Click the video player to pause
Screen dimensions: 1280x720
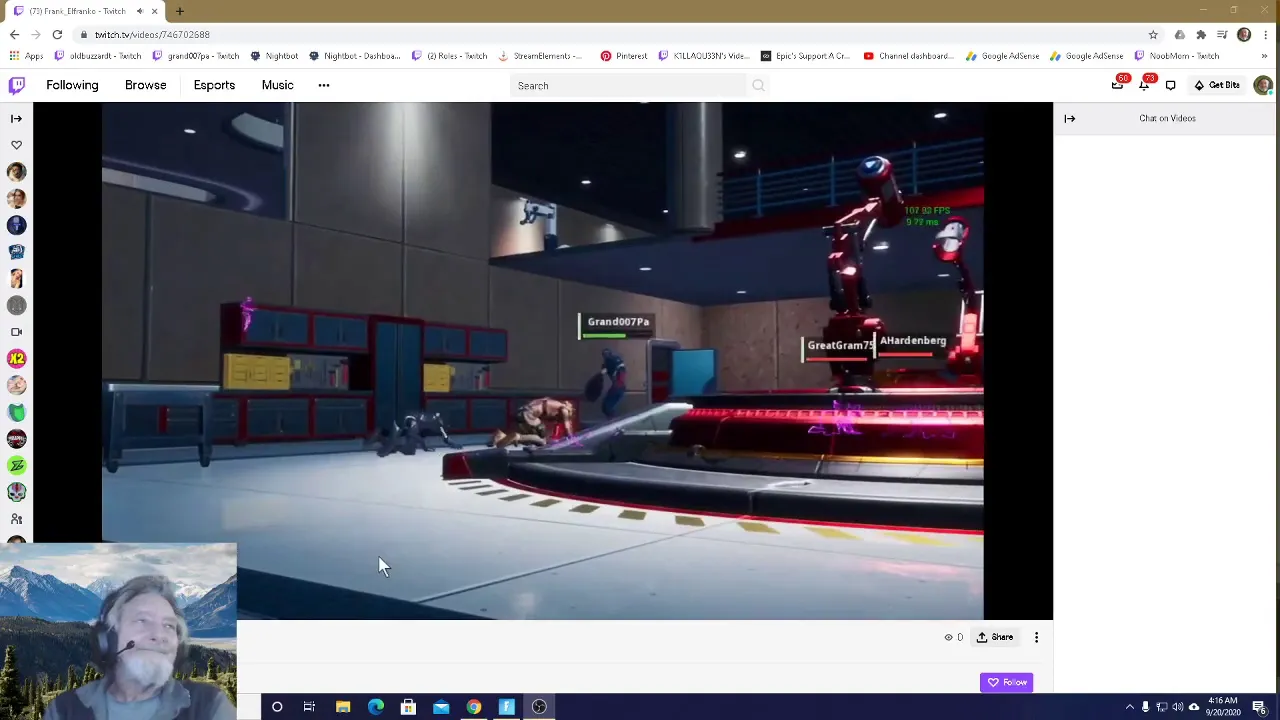[x=542, y=360]
